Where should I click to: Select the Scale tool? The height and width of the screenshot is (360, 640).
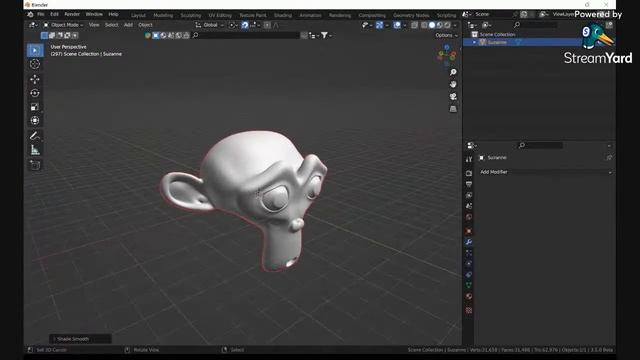point(35,107)
